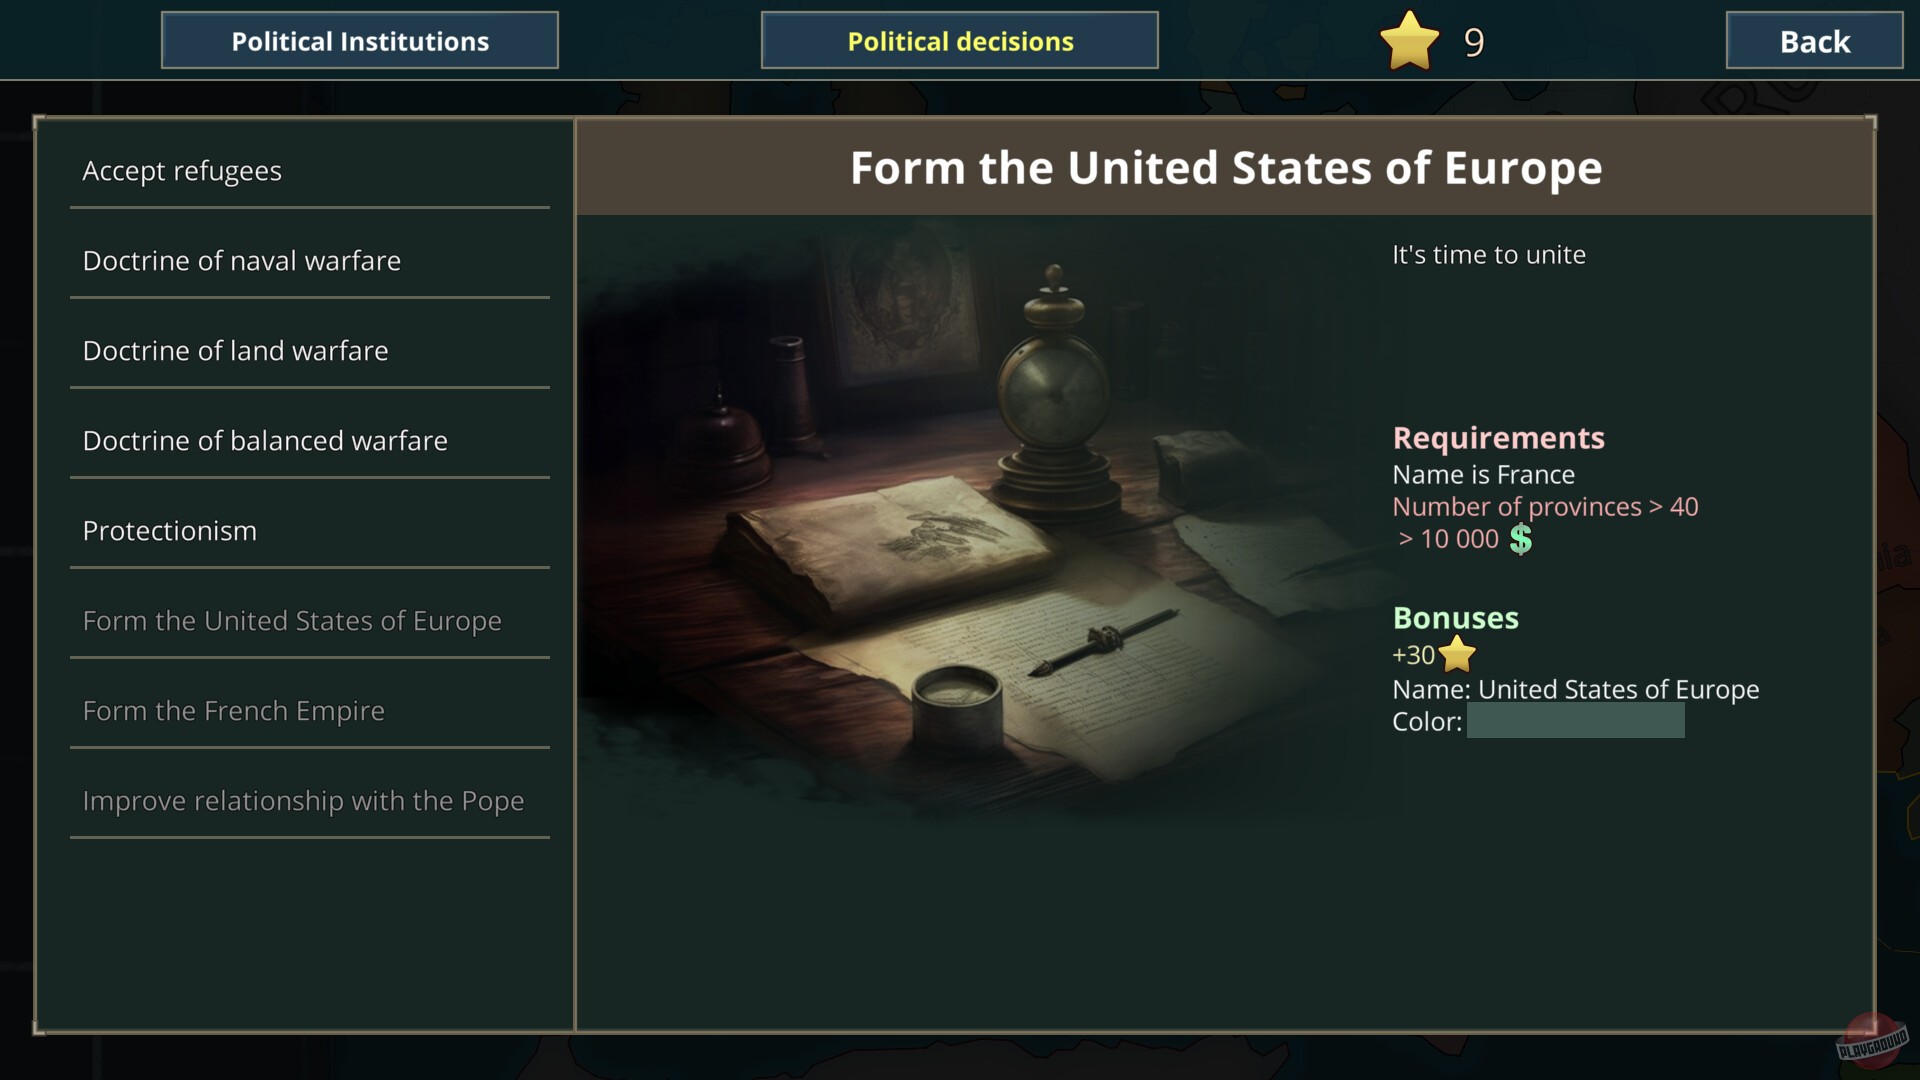
Task: Click the United States of Europe color swatch
Action: coord(1575,721)
